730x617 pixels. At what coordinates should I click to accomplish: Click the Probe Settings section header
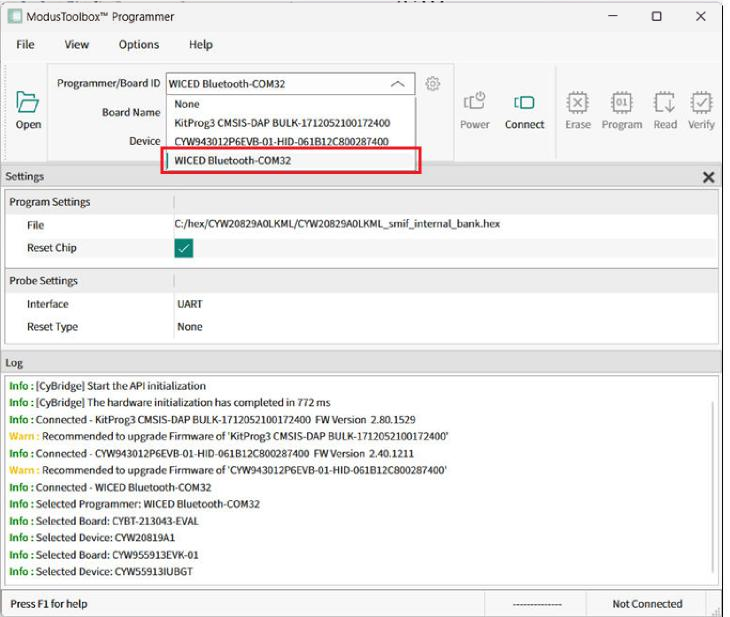(x=361, y=281)
